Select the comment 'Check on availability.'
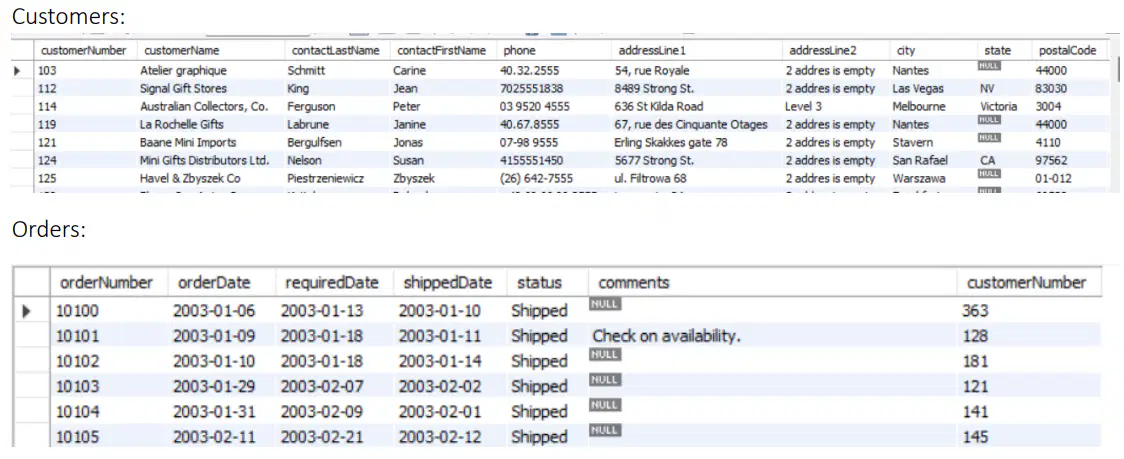 pyautogui.click(x=666, y=336)
